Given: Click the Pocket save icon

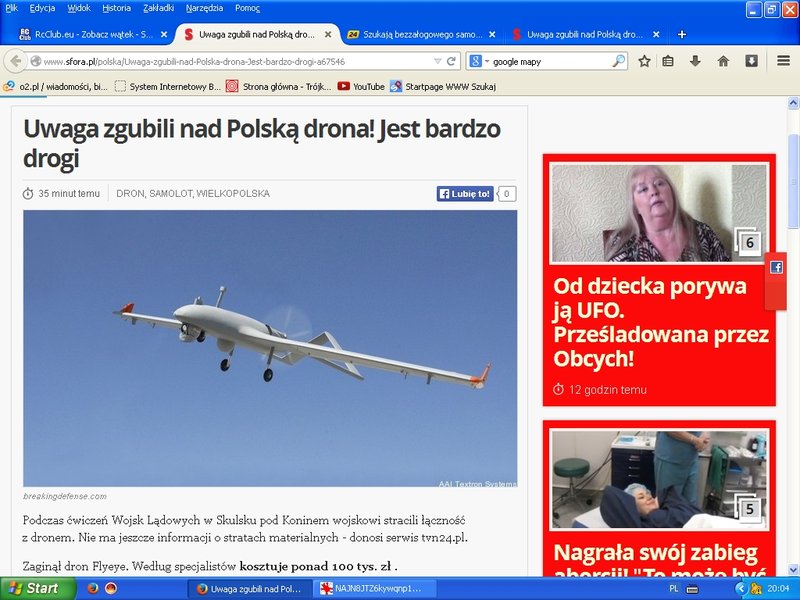Looking at the screenshot, I should pyautogui.click(x=751, y=61).
